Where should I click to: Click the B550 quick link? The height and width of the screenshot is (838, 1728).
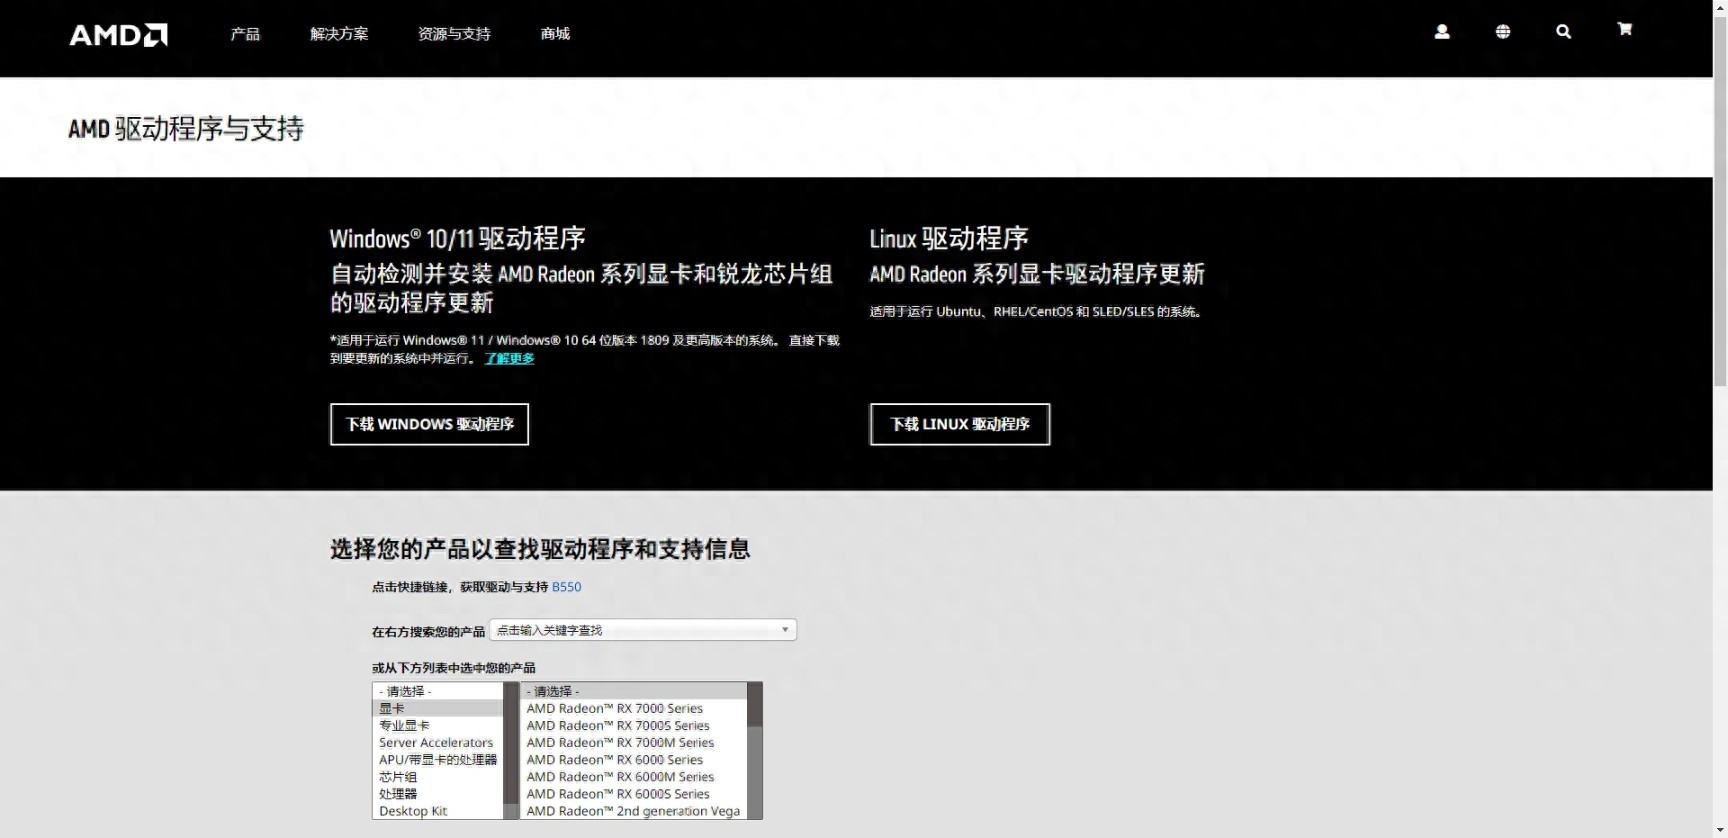point(566,587)
